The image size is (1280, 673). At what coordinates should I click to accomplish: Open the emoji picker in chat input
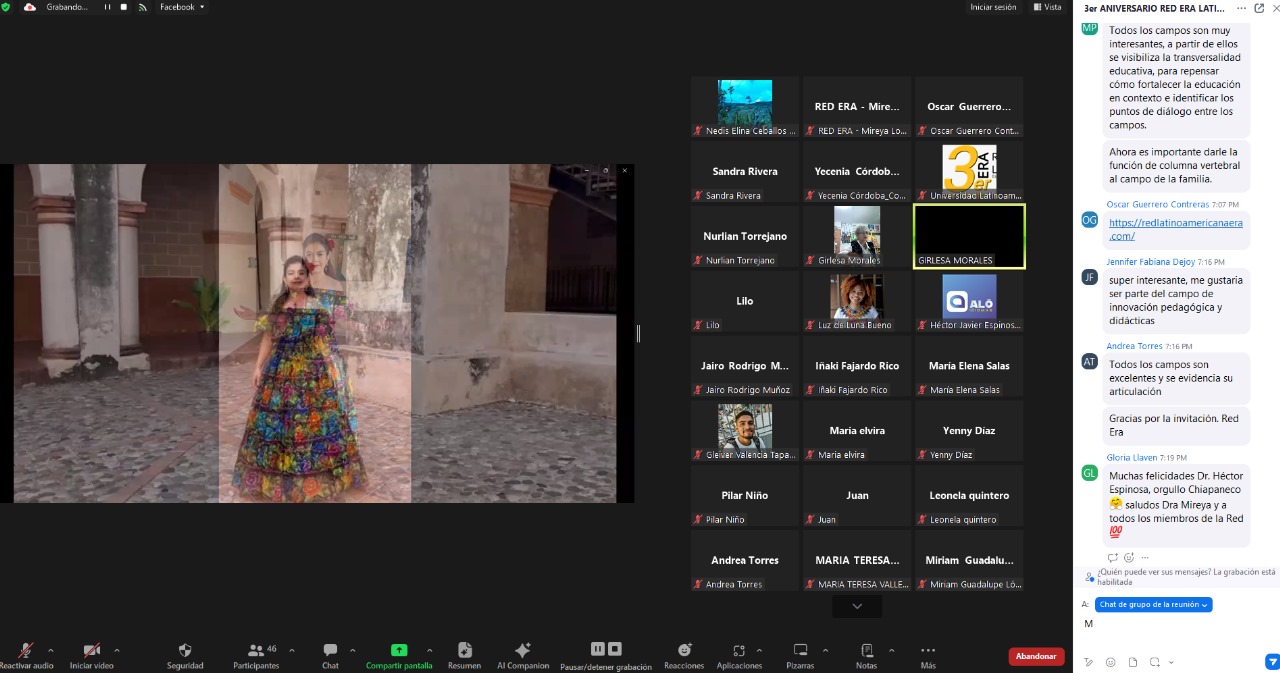point(1111,662)
